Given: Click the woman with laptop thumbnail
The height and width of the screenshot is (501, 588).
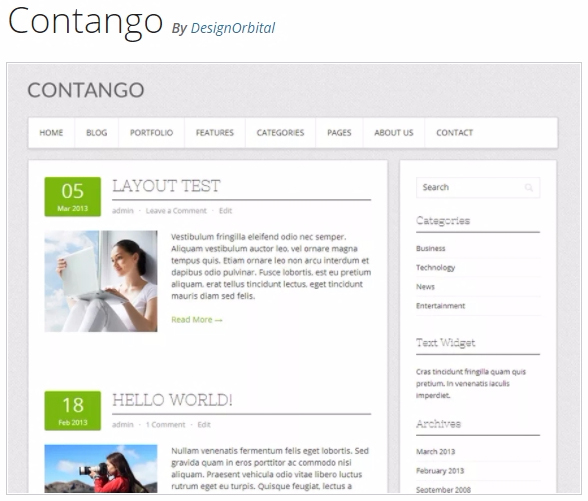Looking at the screenshot, I should 101,281.
